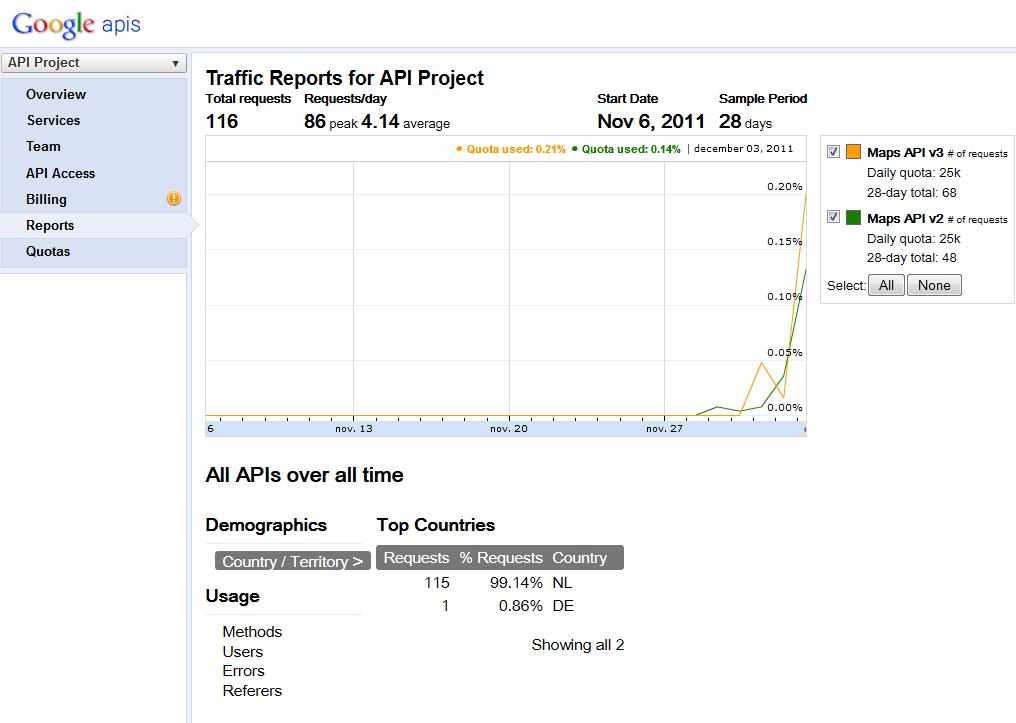
Task: Click the Start Date Nov 6, 2011 value
Action: click(651, 121)
